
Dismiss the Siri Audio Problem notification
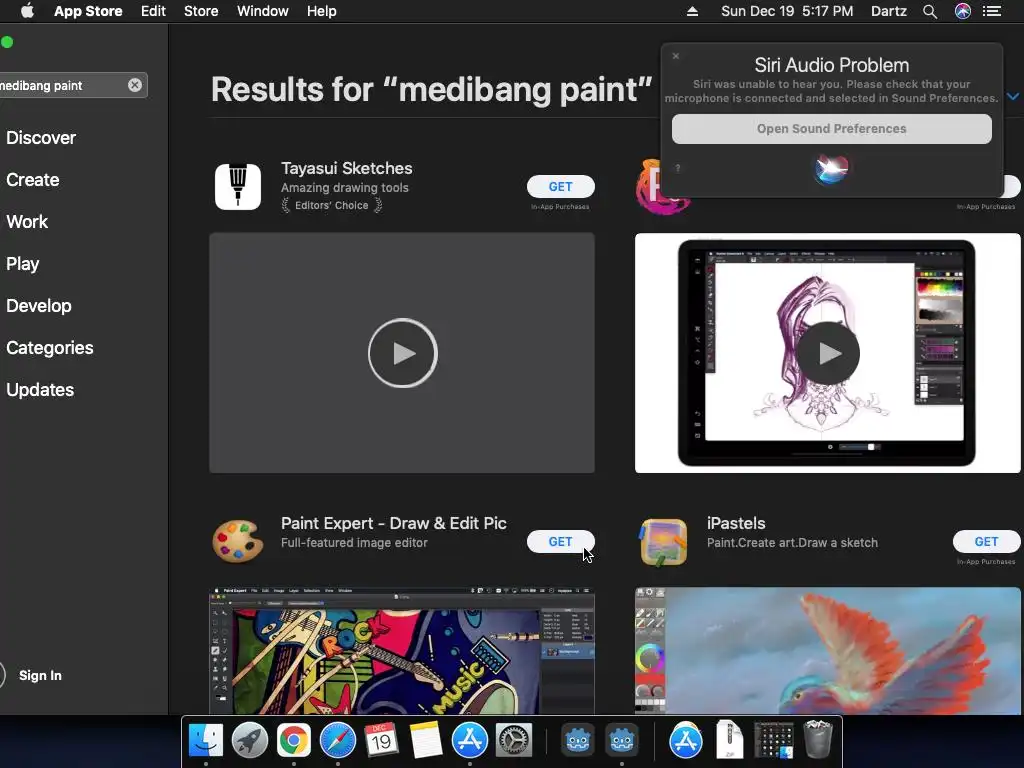tap(676, 56)
